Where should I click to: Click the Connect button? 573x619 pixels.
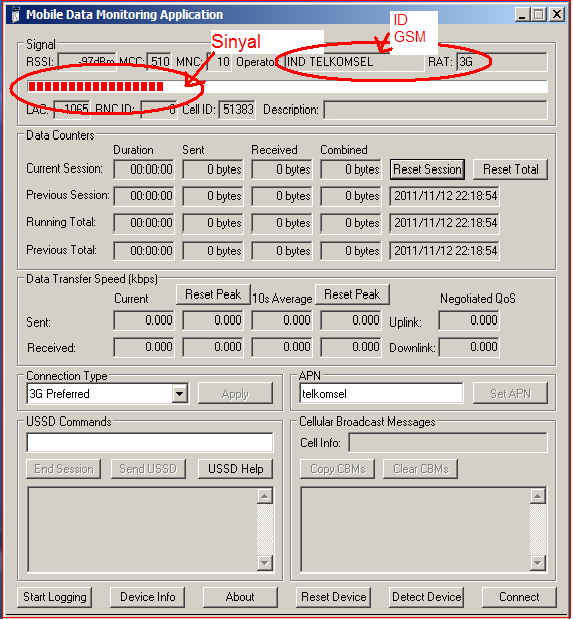tap(519, 597)
